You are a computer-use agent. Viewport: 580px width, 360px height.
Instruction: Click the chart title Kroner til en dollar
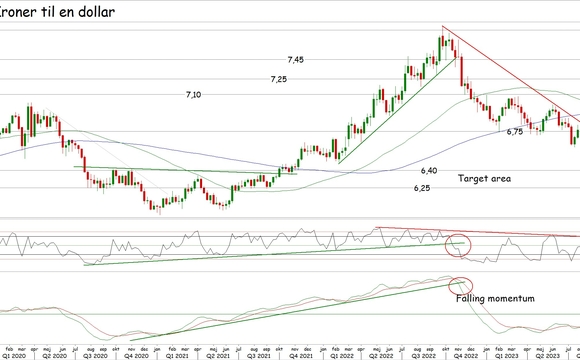point(57,12)
